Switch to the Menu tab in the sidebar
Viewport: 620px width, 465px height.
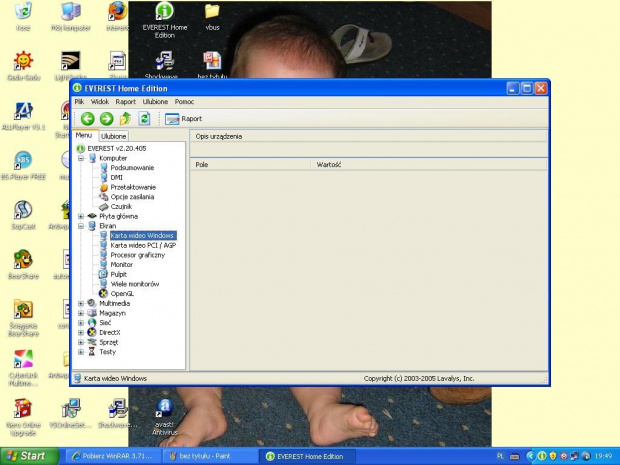pos(84,135)
